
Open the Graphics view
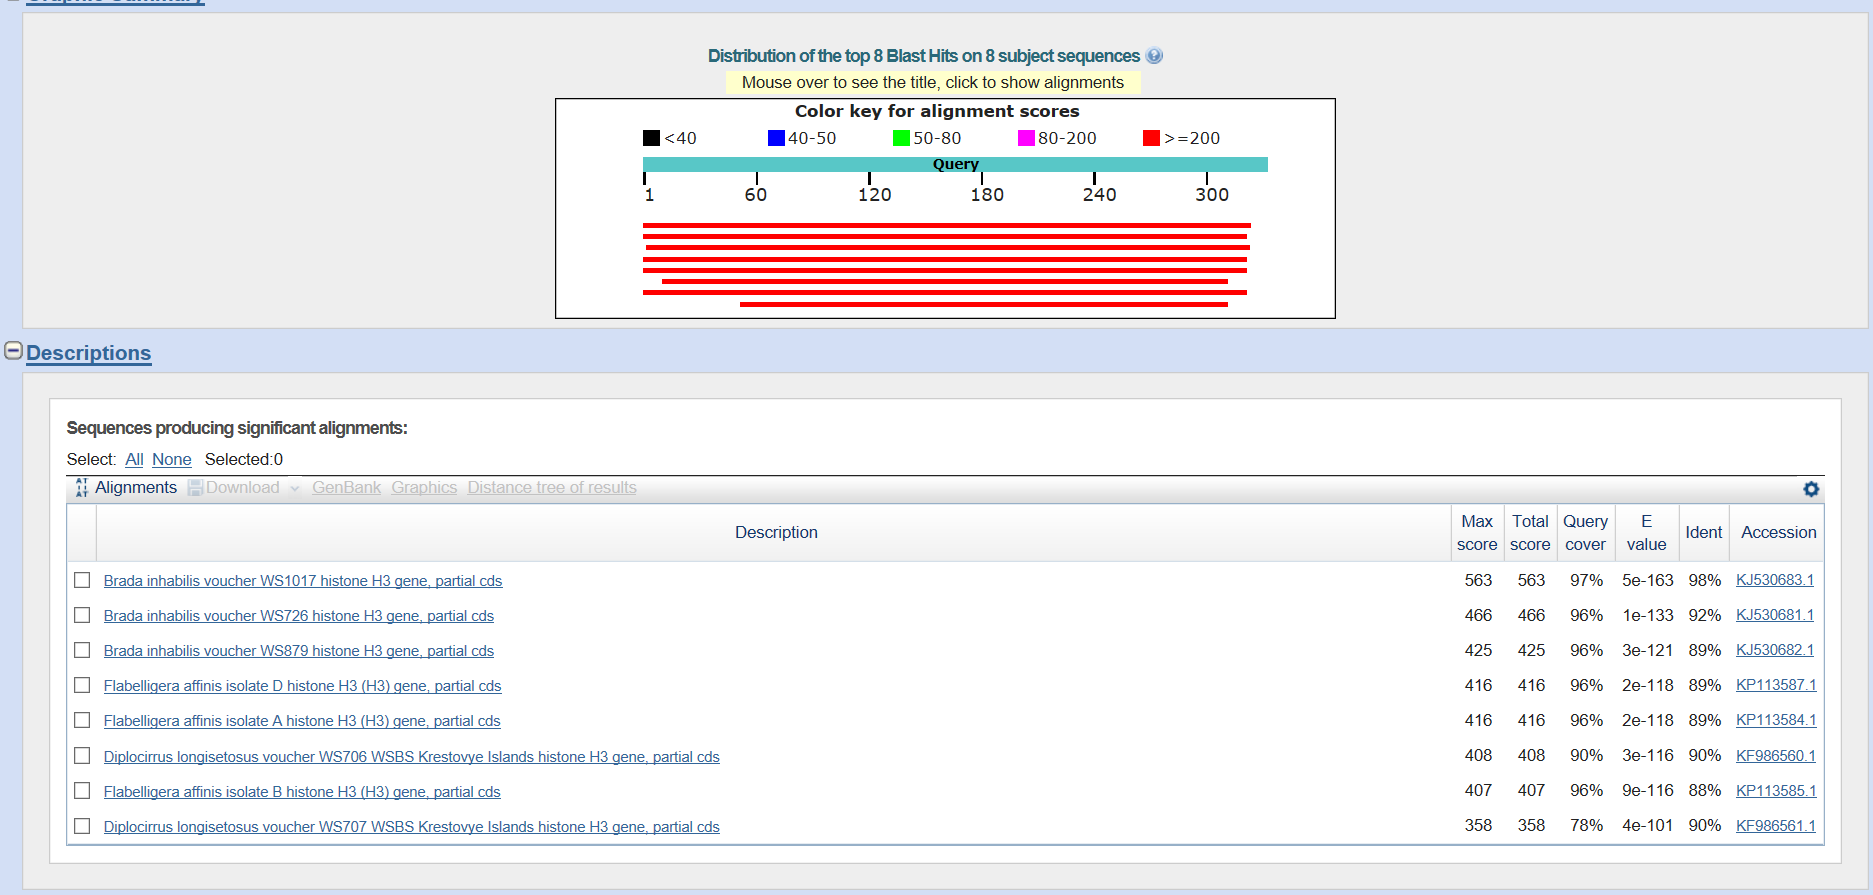click(424, 488)
